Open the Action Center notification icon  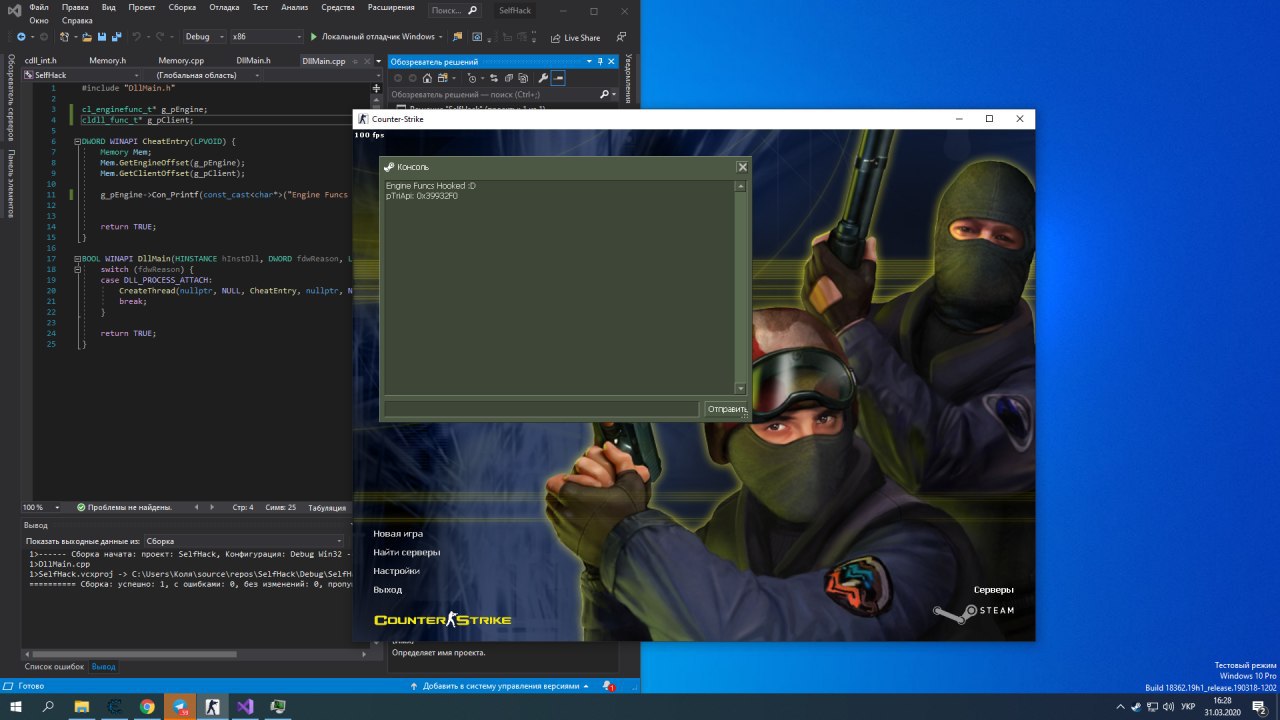(x=1260, y=706)
